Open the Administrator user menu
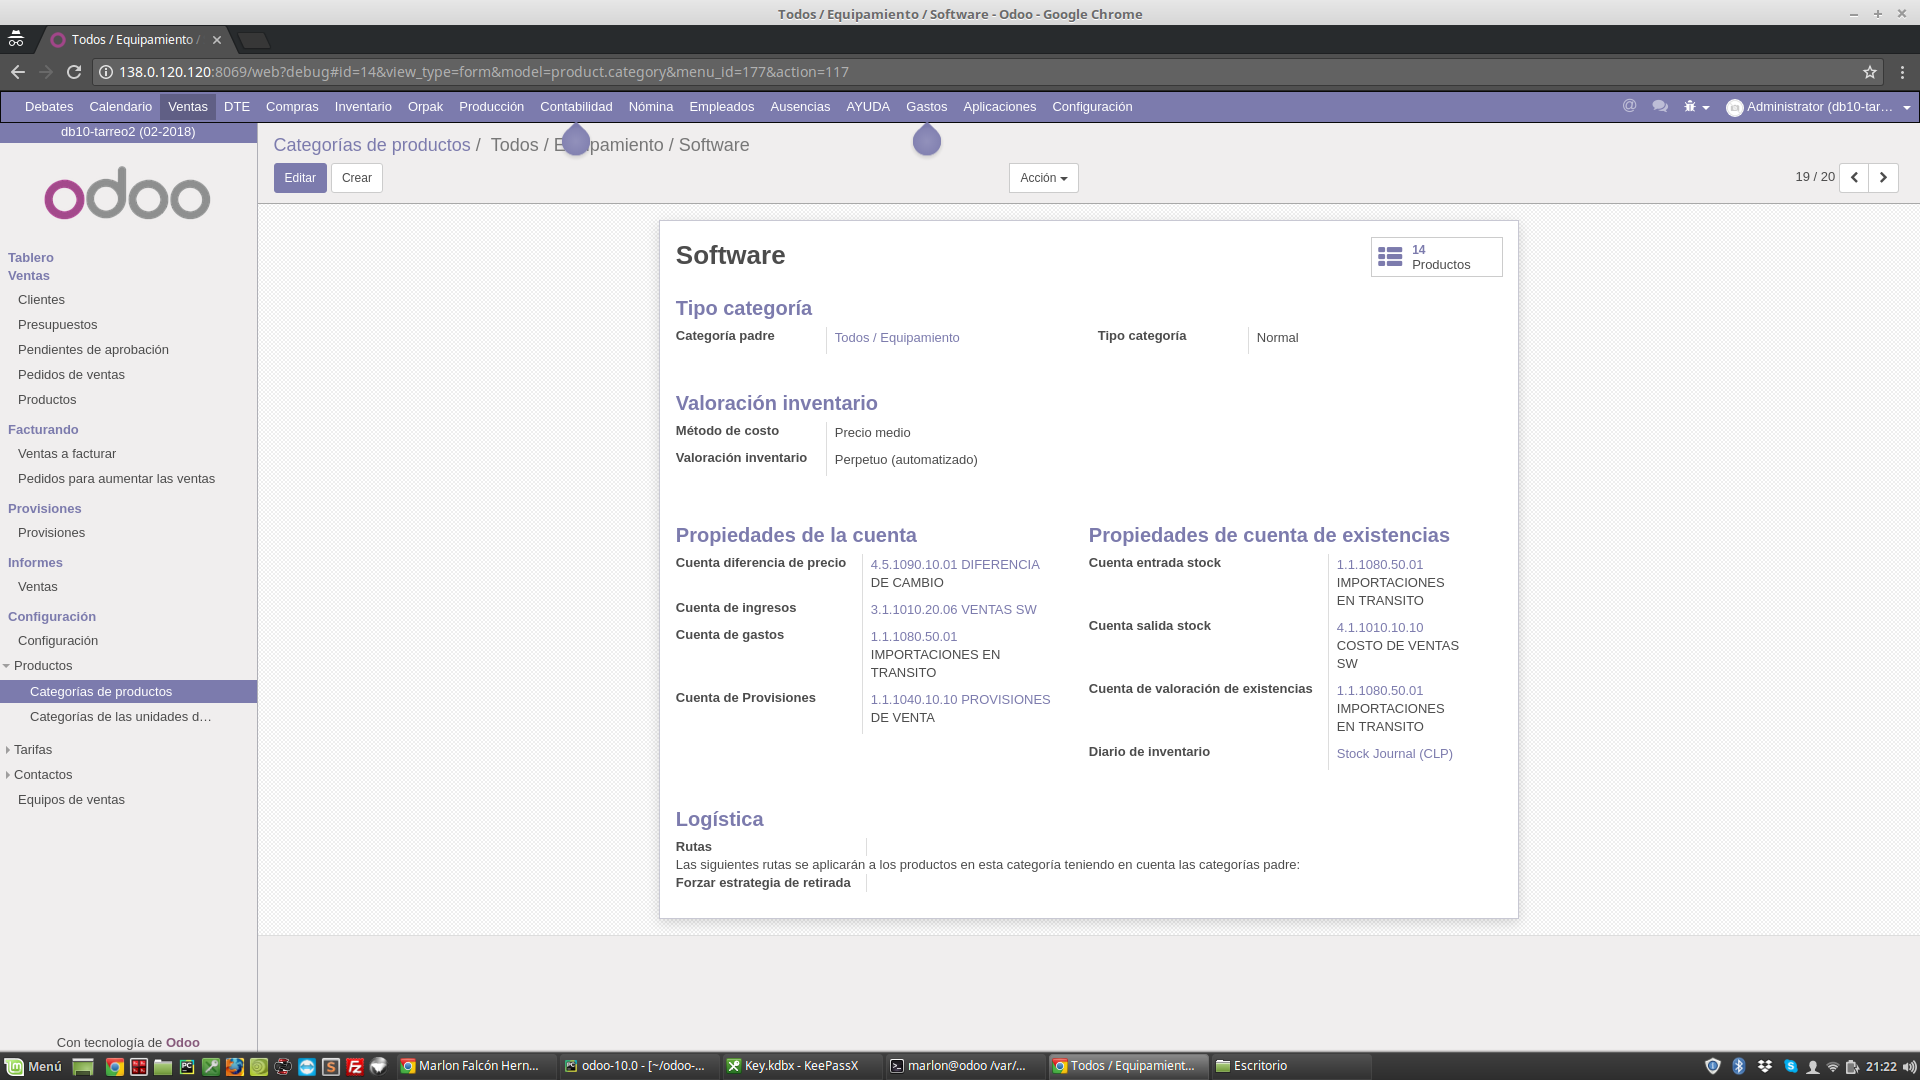The height and width of the screenshot is (1080, 1920). click(1818, 107)
